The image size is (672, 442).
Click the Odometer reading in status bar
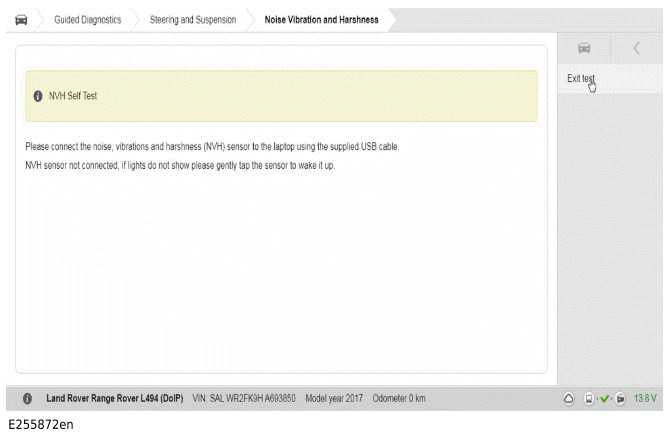(x=399, y=398)
